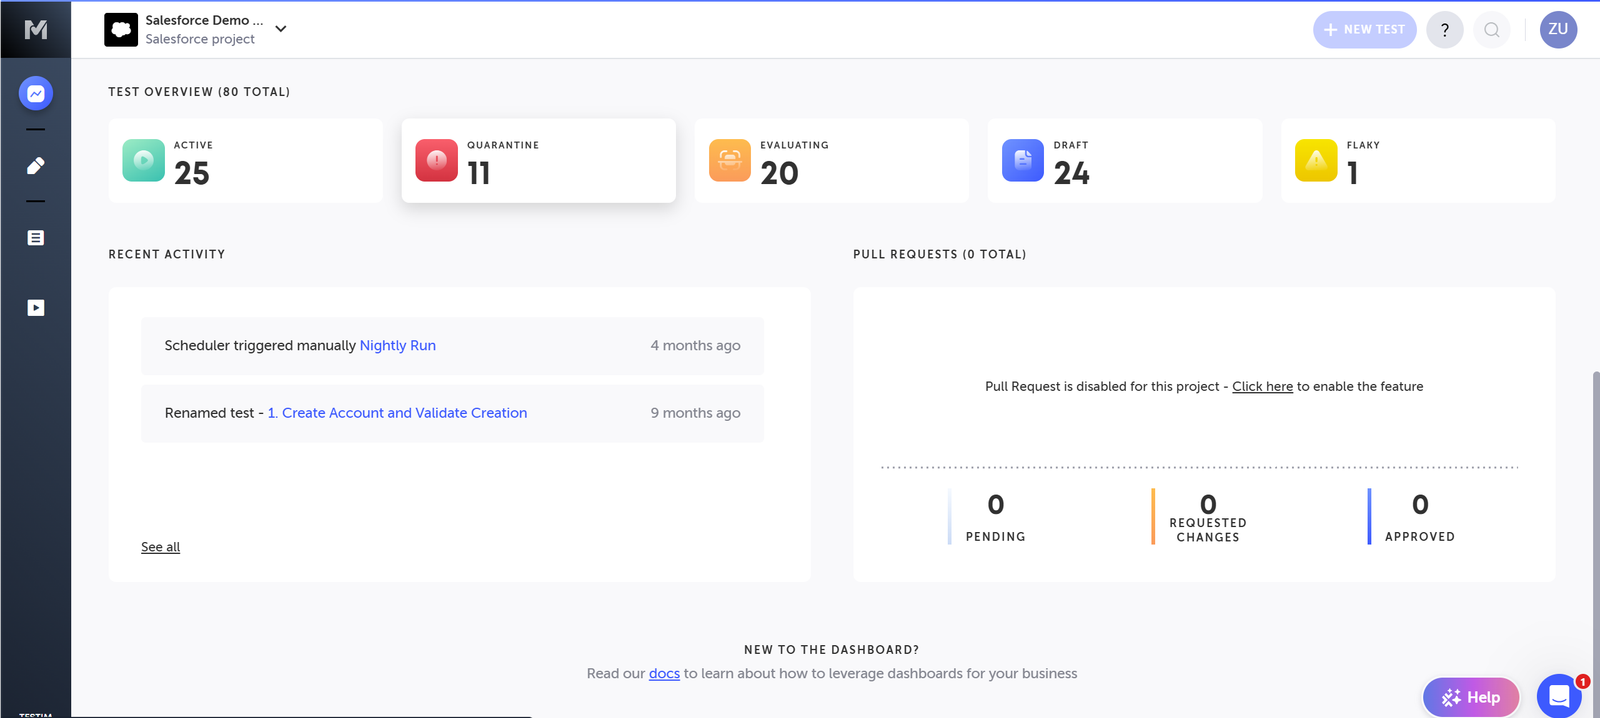Viewport: 1600px width, 718px height.
Task: Open the Evaluating card count 20
Action: [780, 174]
